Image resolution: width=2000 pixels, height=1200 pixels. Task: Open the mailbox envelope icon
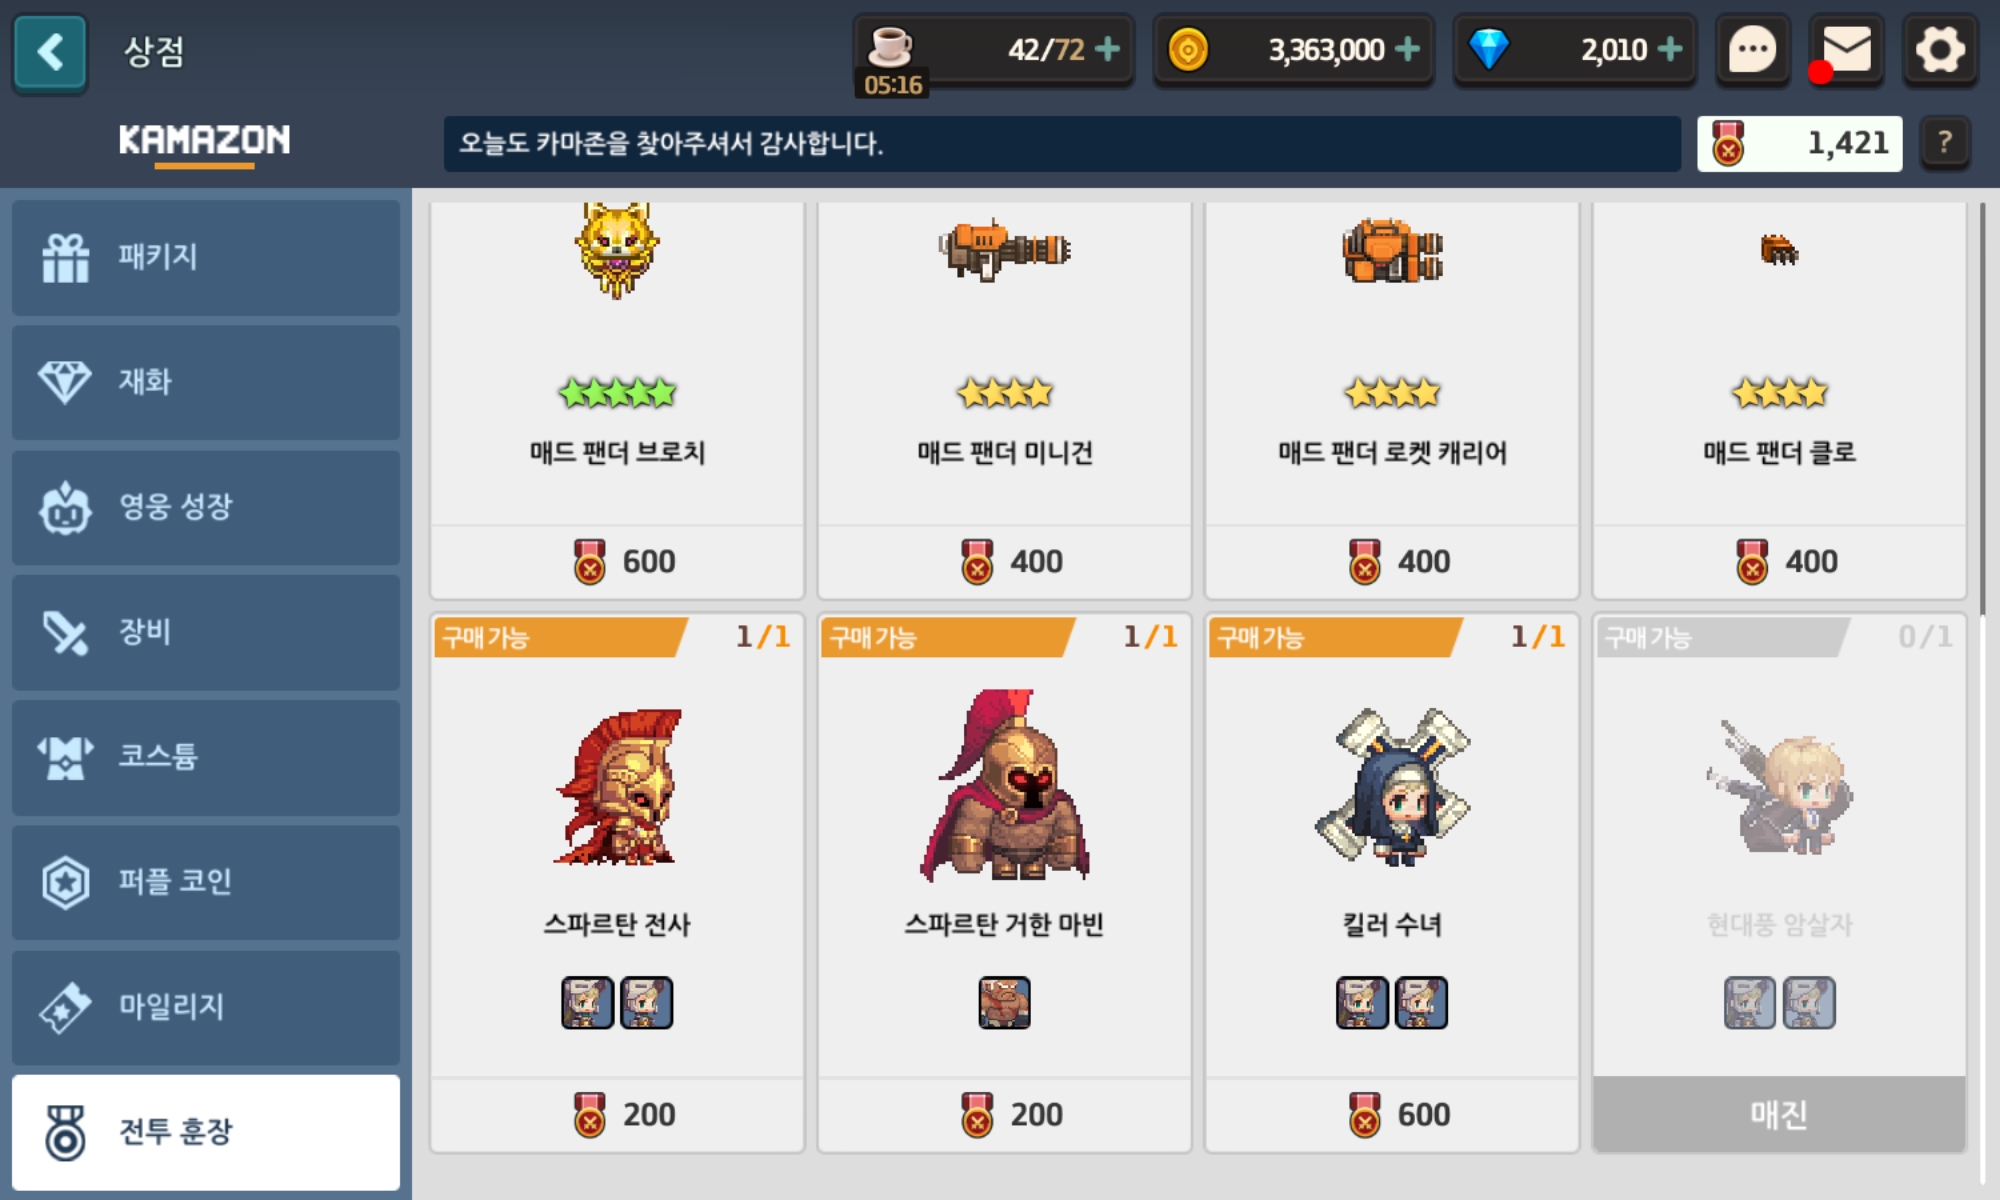pos(1846,50)
